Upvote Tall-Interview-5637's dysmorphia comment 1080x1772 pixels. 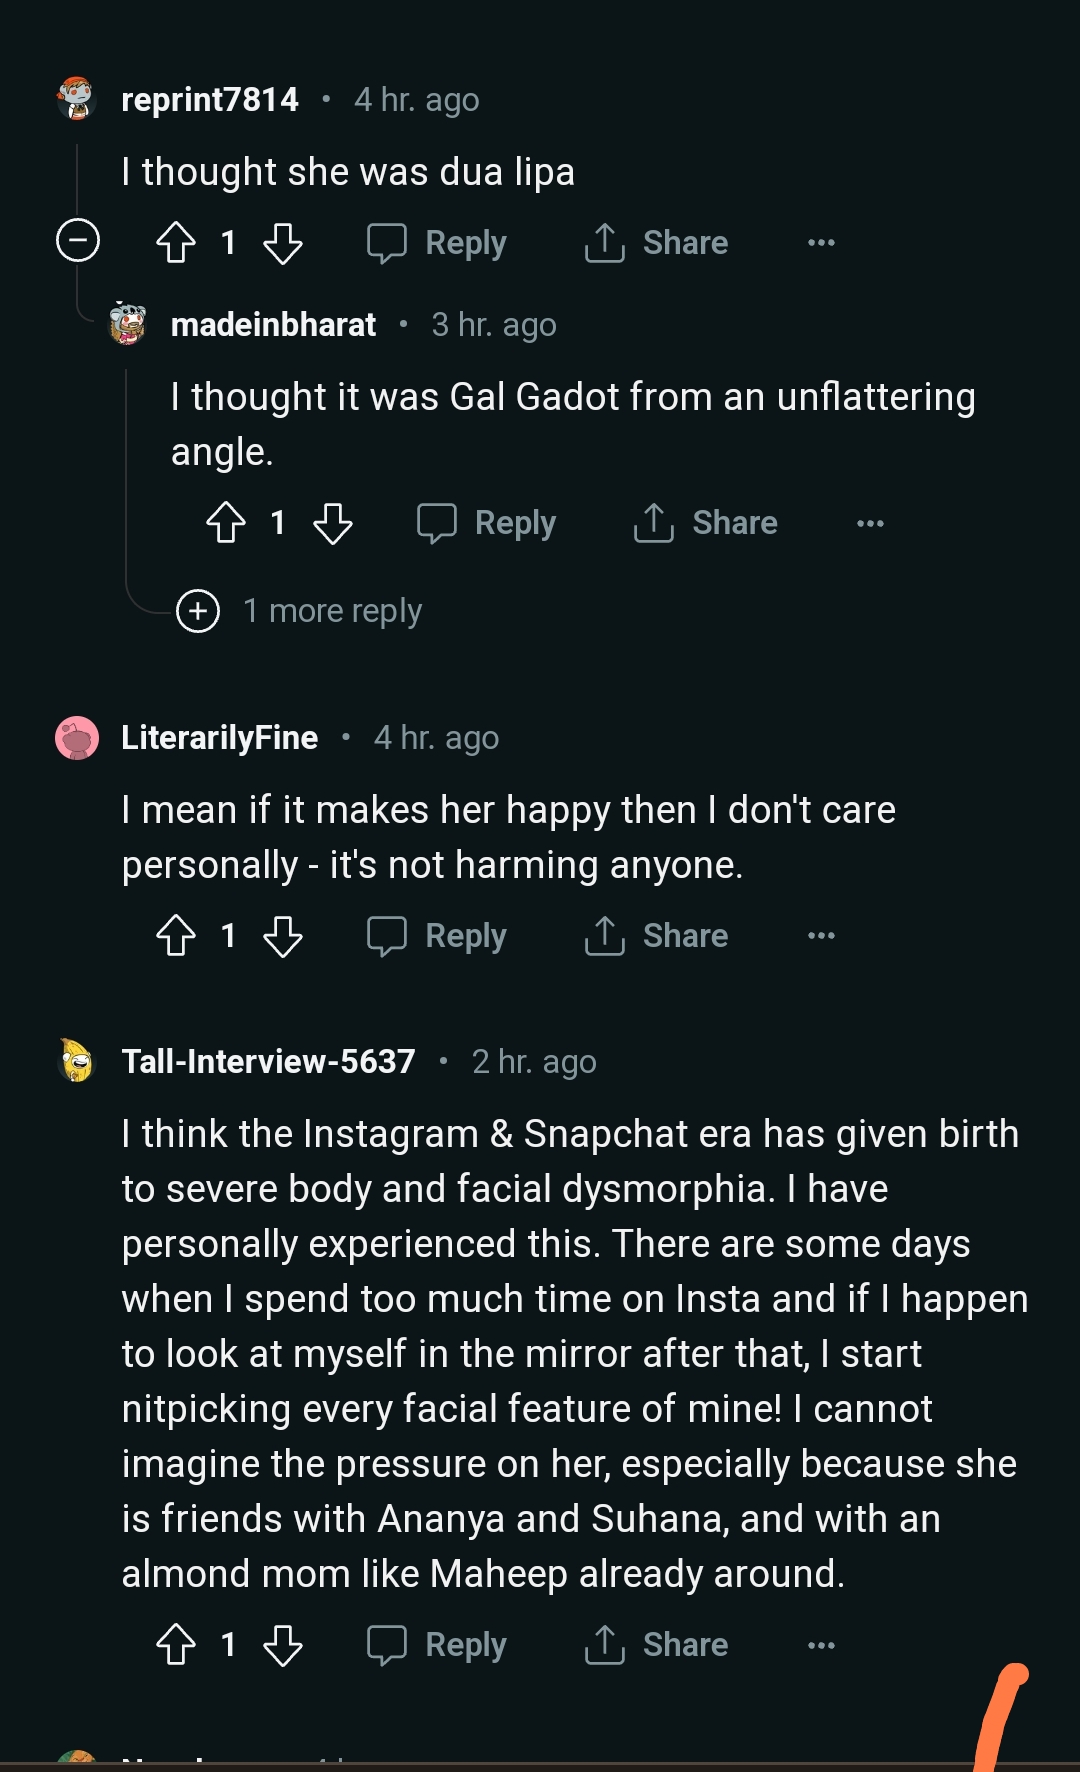click(176, 1644)
